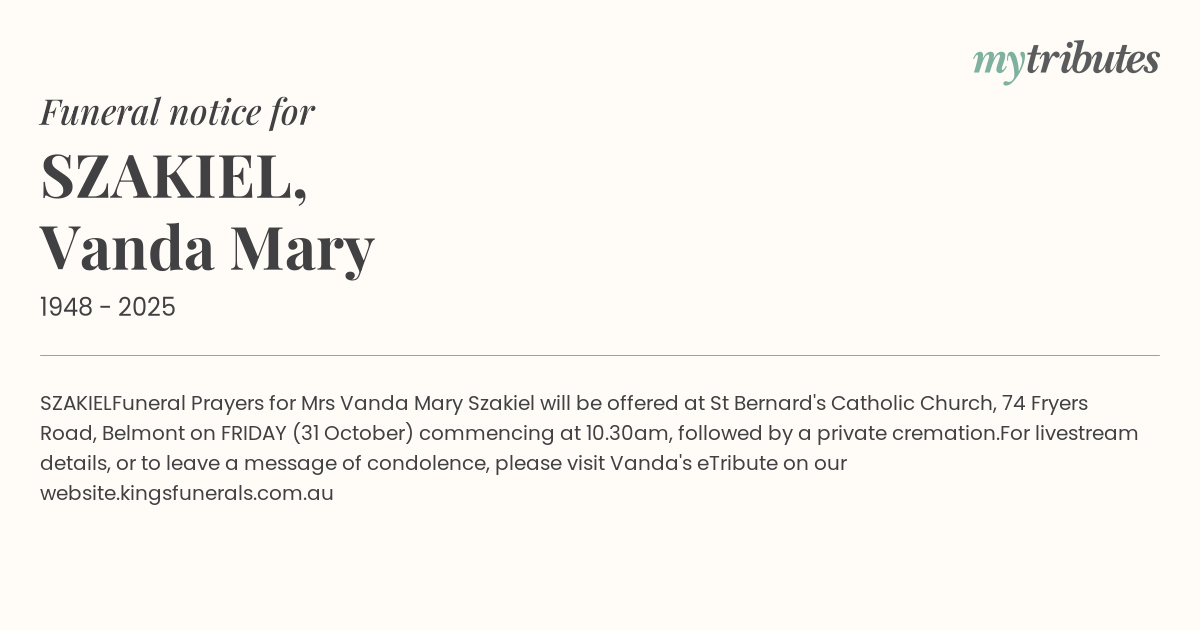Click the dark "tributes" logo wordmark

[x=1092, y=59]
